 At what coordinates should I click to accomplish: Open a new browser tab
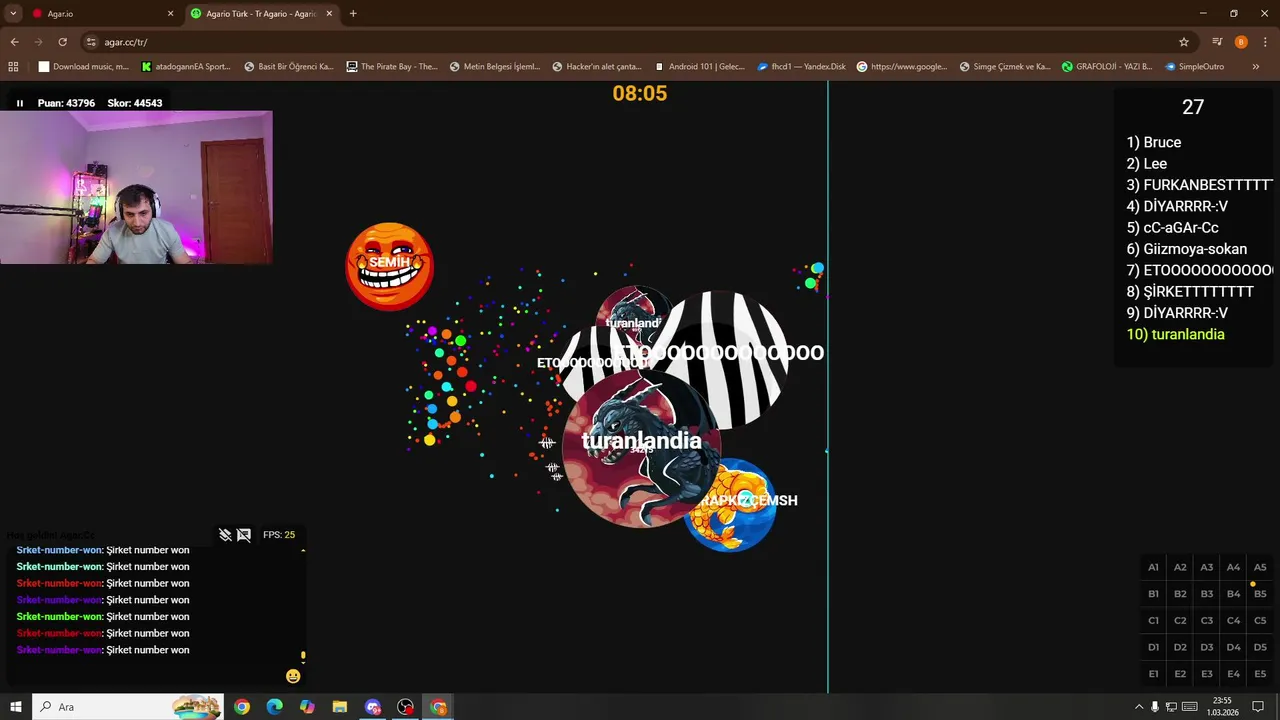pyautogui.click(x=353, y=14)
